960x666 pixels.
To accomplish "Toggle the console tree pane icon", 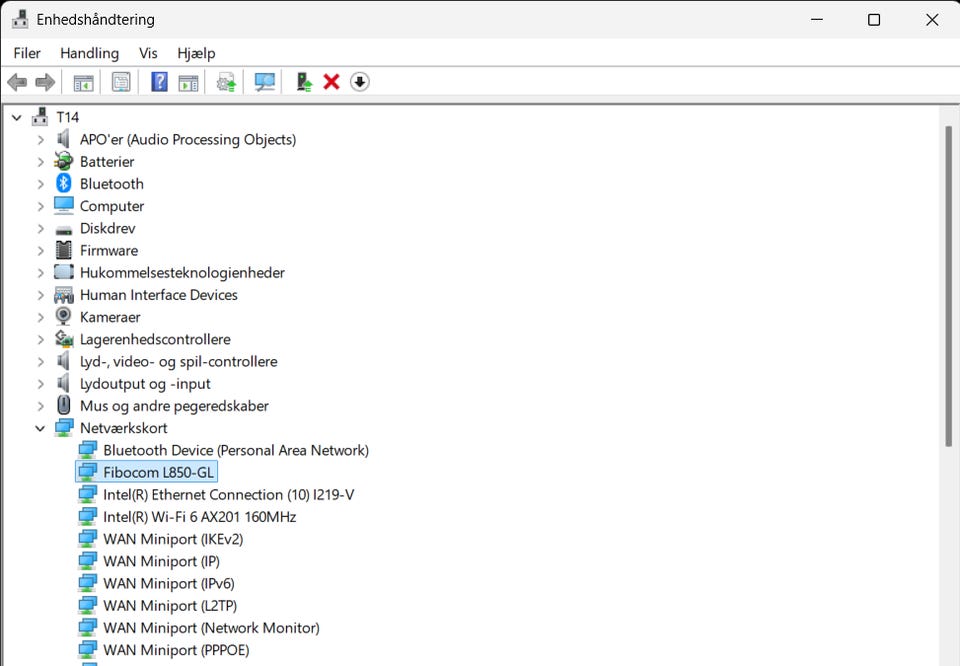I will pyautogui.click(x=83, y=82).
